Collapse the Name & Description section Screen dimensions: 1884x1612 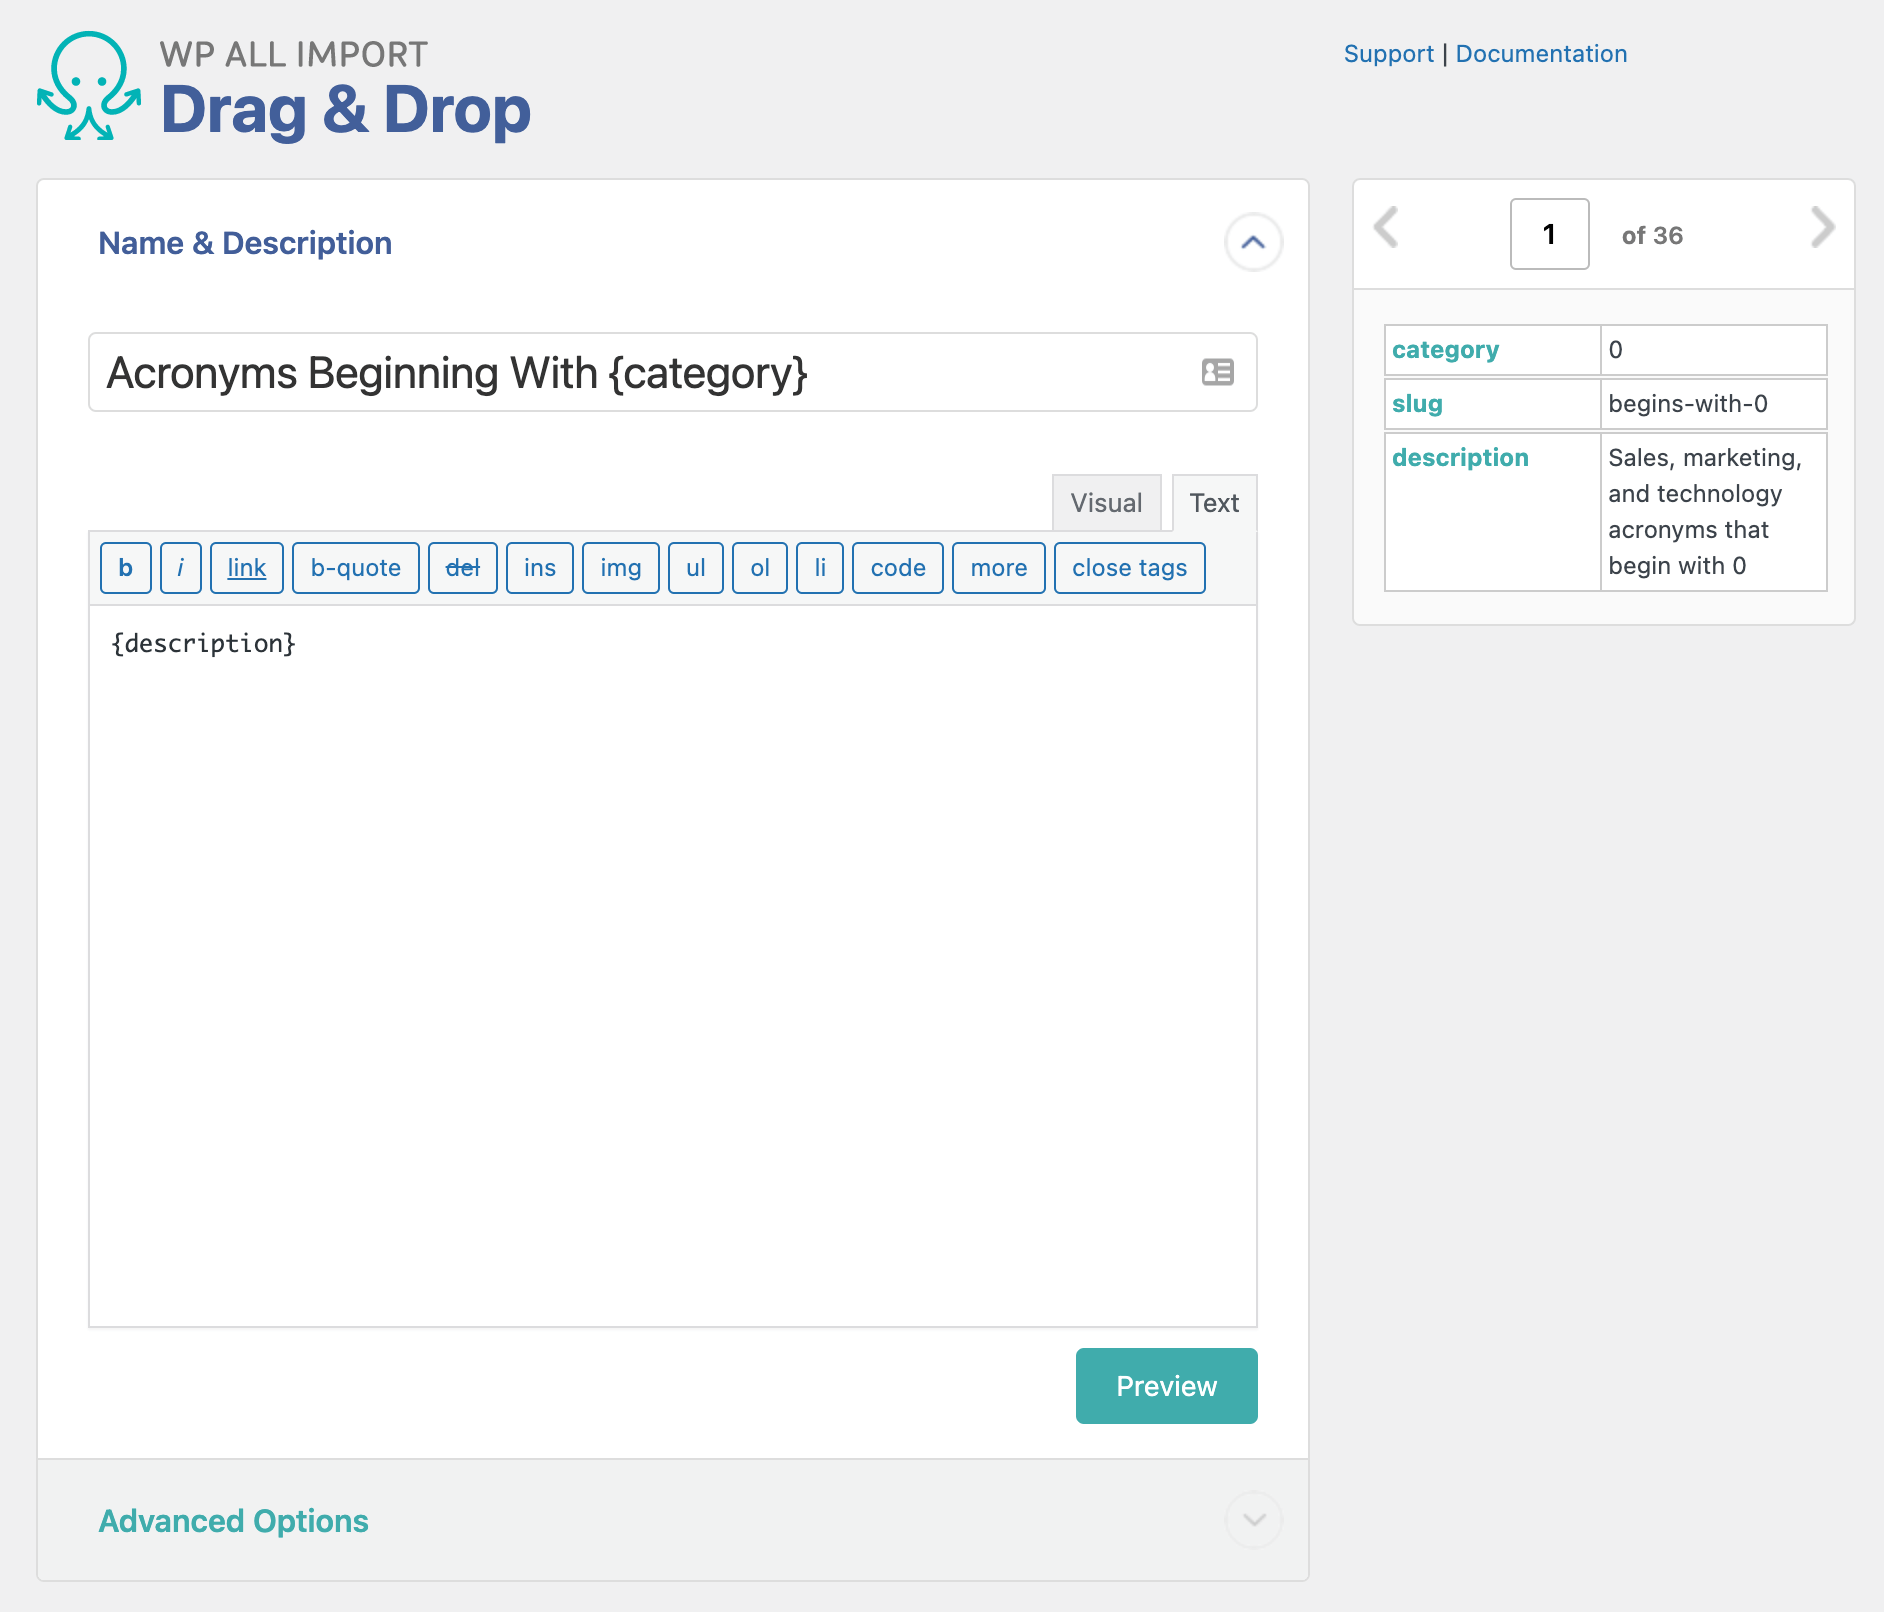pyautogui.click(x=1253, y=242)
